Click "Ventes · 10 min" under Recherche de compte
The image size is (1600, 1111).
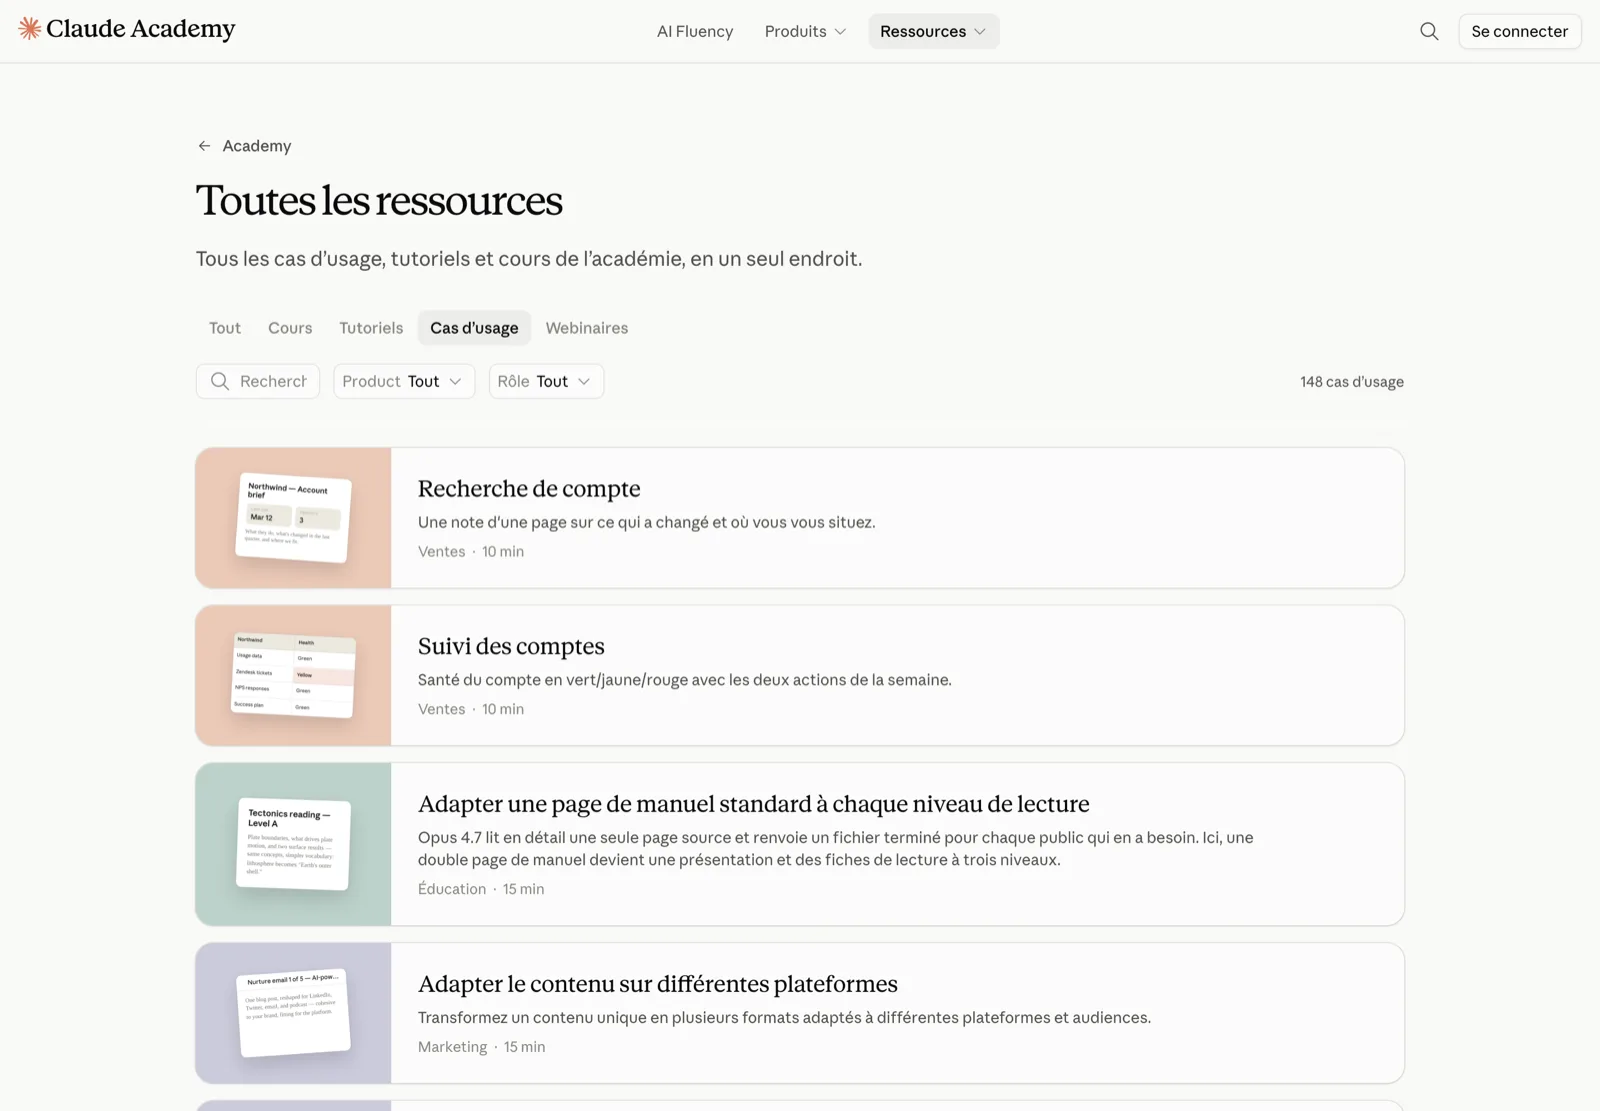tap(471, 552)
